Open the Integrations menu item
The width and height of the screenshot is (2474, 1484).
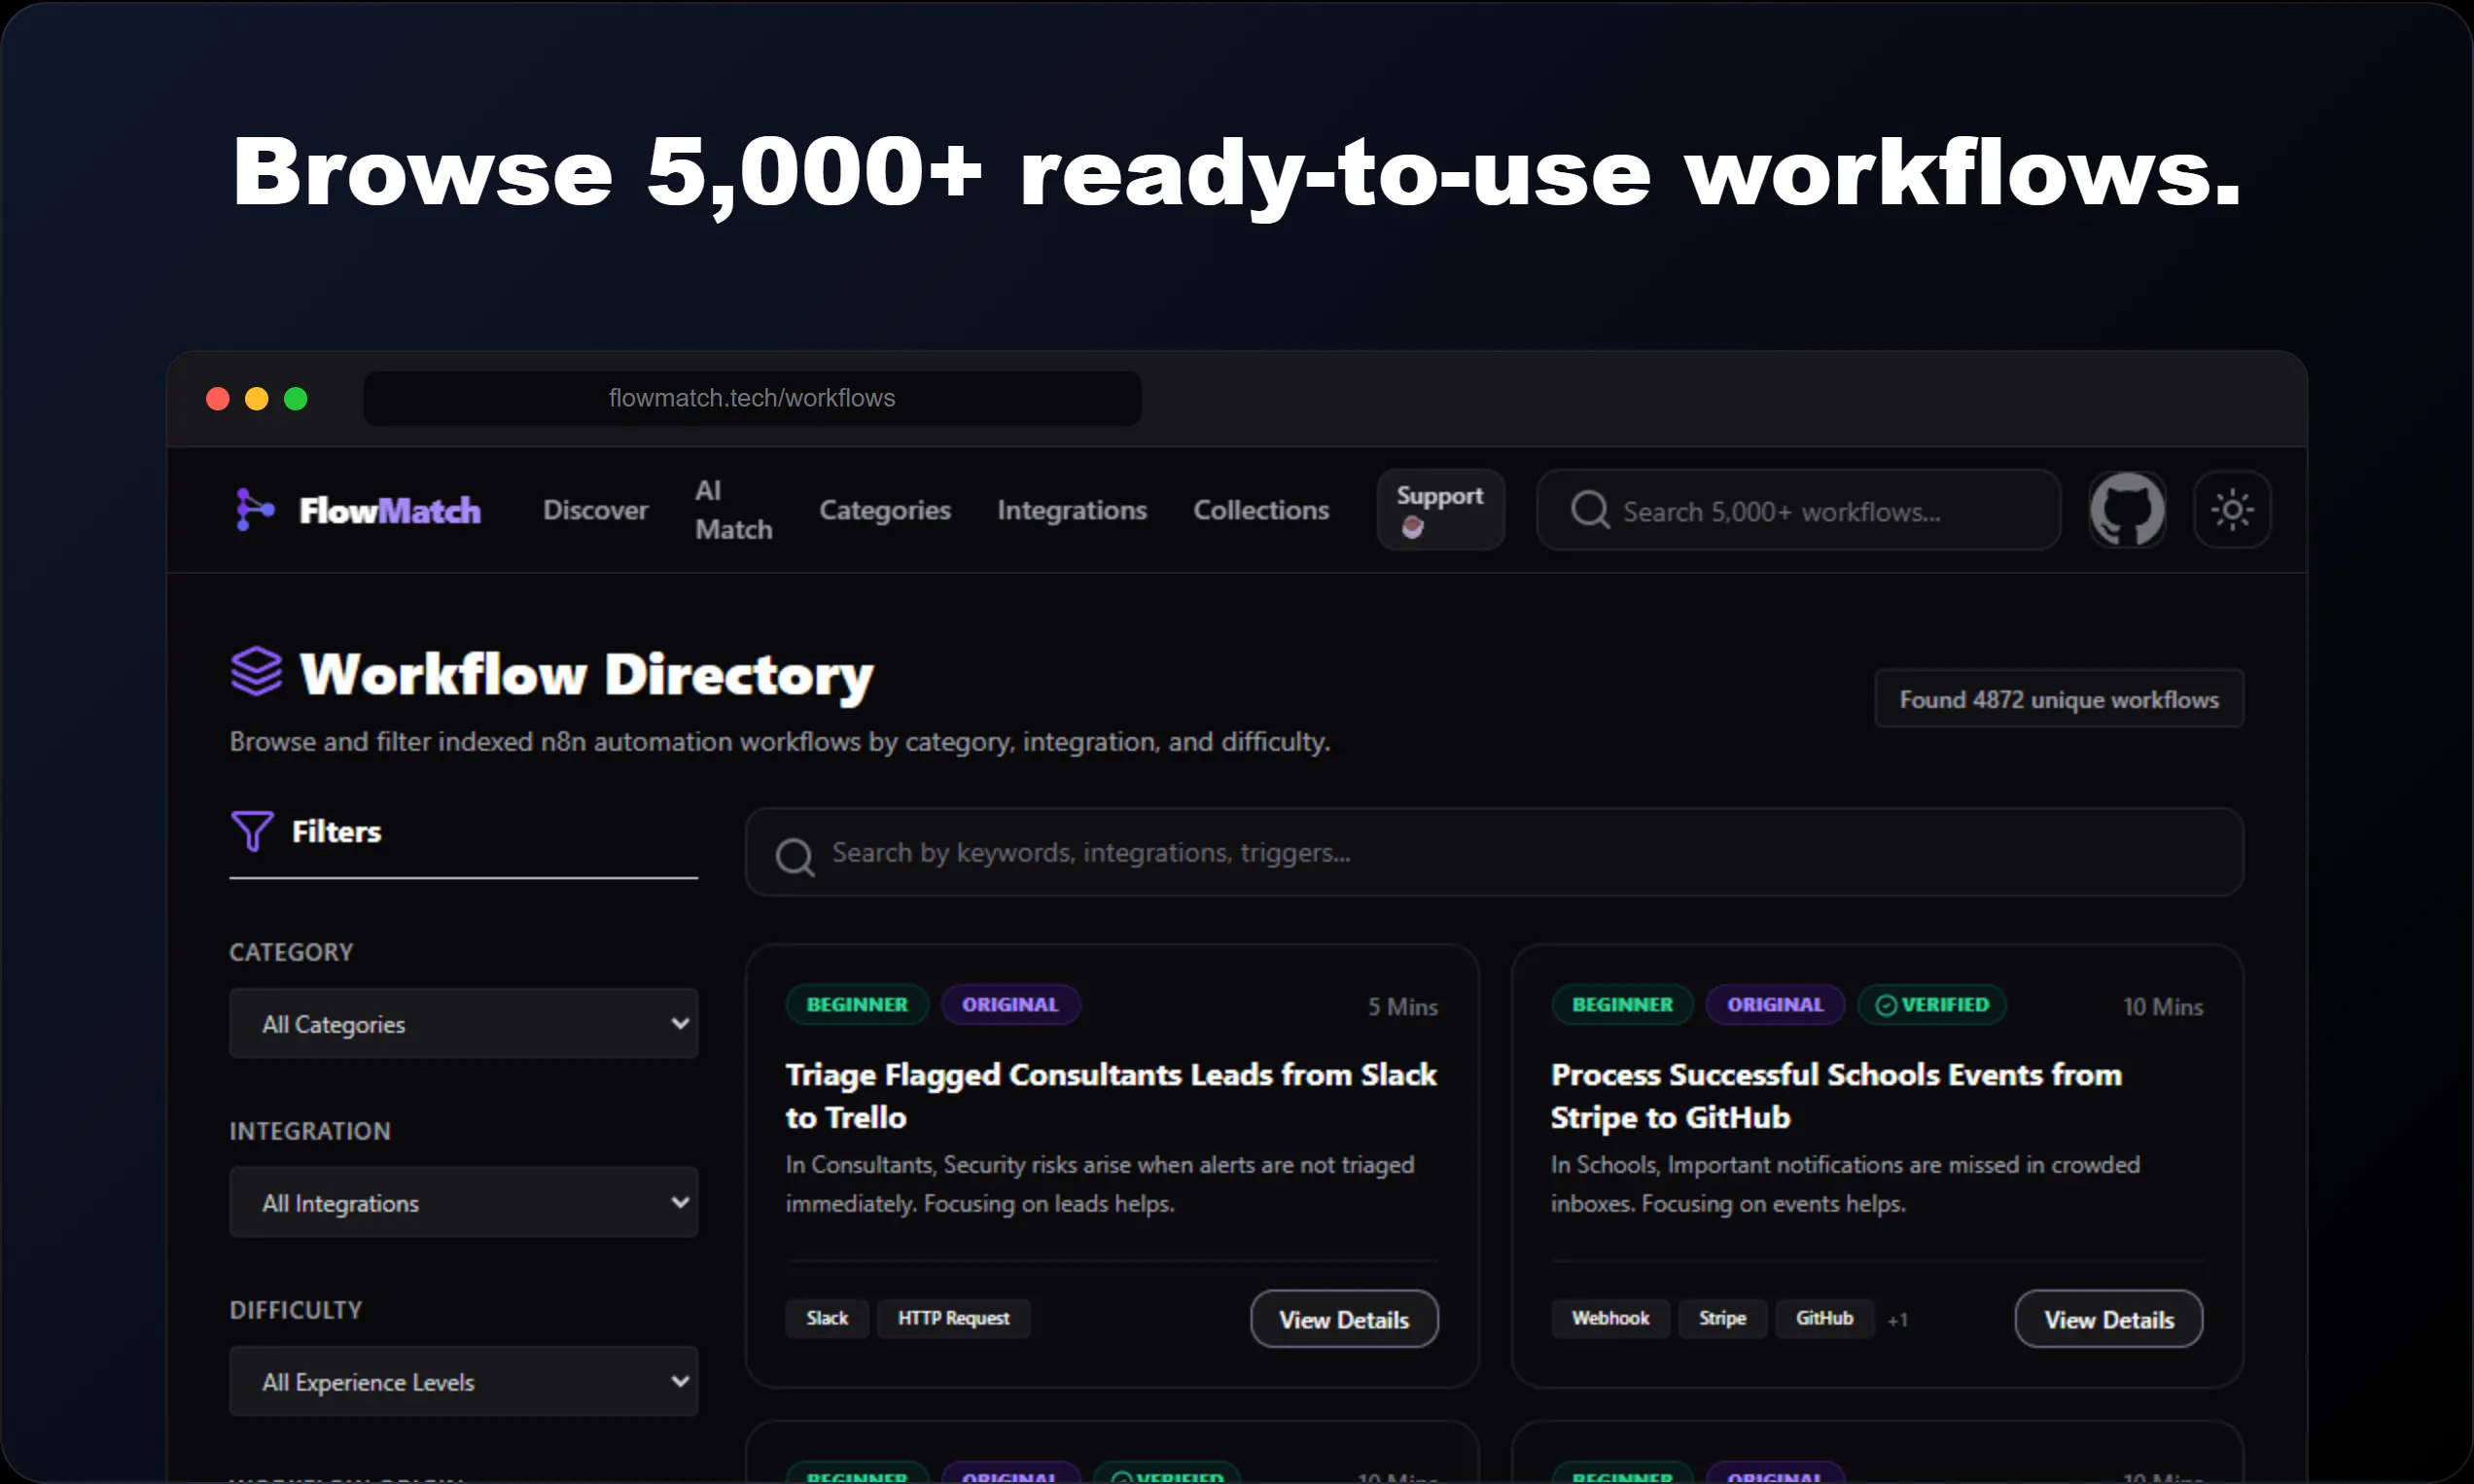click(1072, 510)
